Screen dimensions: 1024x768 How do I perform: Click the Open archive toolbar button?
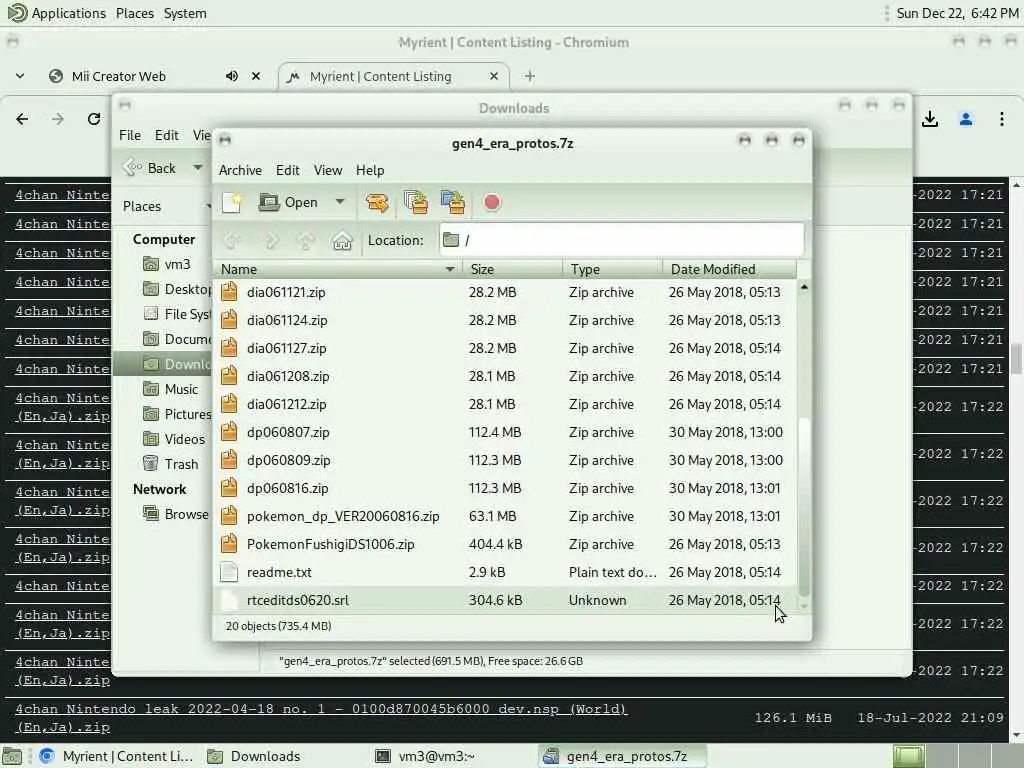289,202
